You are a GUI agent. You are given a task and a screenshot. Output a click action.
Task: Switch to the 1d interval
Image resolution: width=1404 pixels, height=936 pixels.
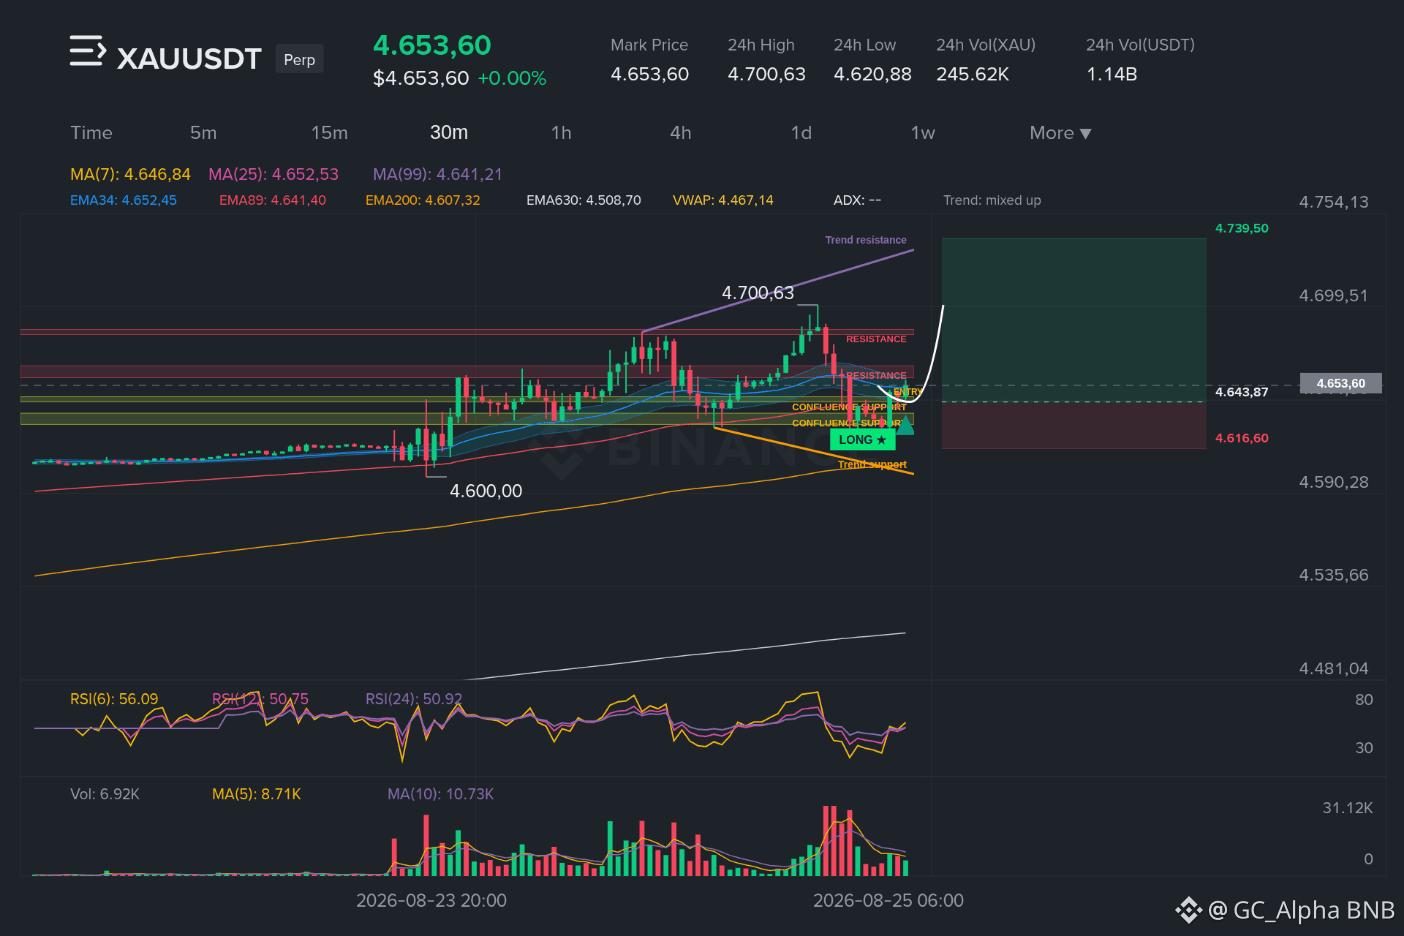pos(801,133)
